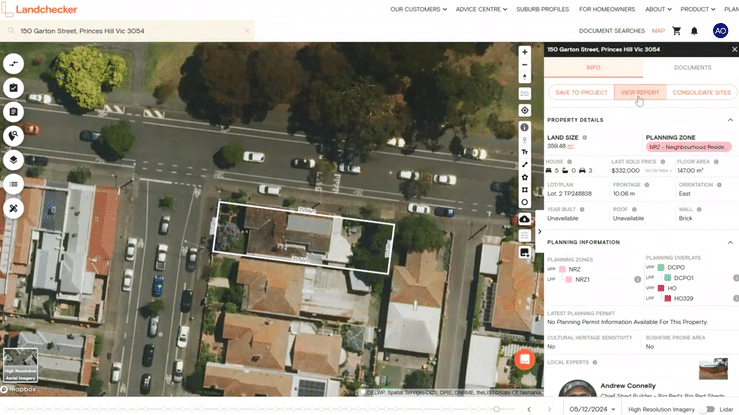
Task: Toggle 2D map view
Action: pos(525,94)
